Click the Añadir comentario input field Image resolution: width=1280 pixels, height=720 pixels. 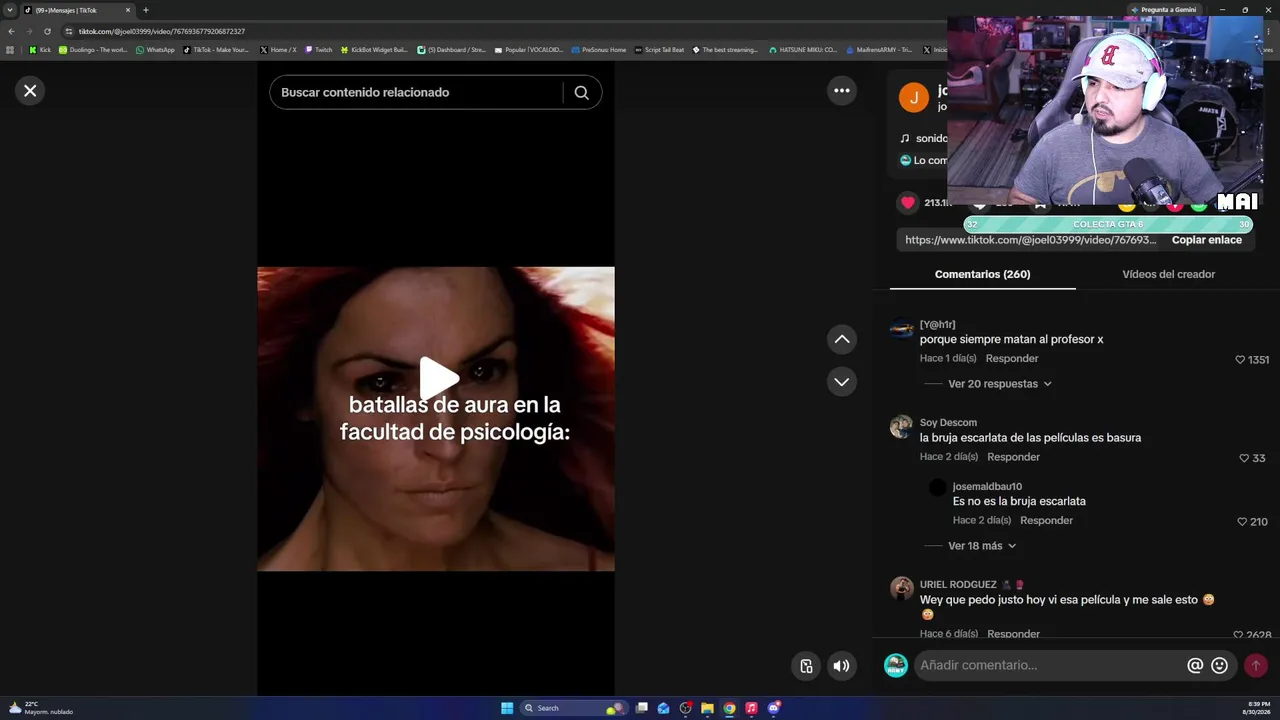coord(1048,665)
